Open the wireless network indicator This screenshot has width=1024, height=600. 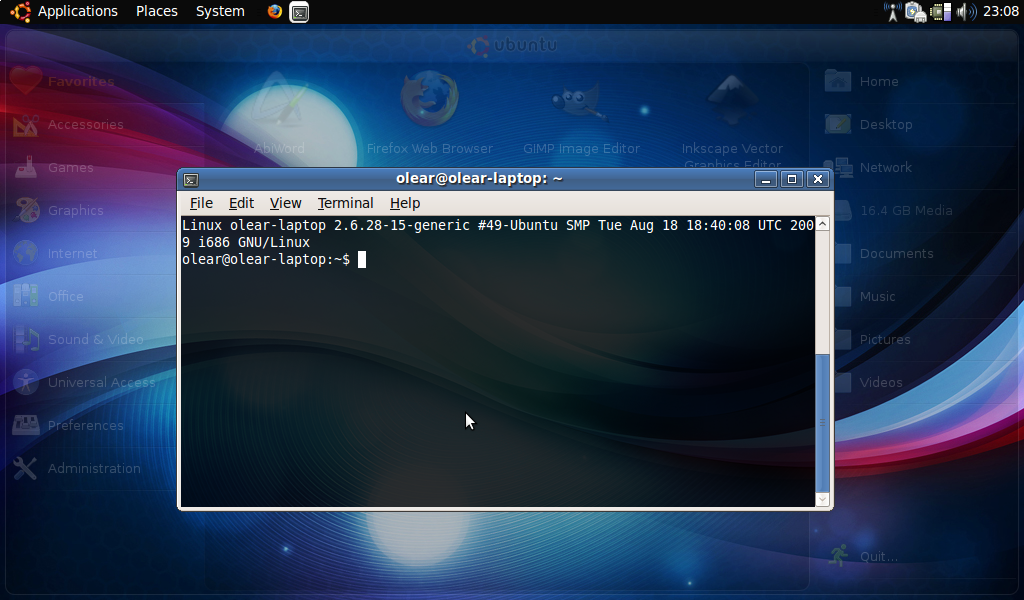tap(892, 12)
